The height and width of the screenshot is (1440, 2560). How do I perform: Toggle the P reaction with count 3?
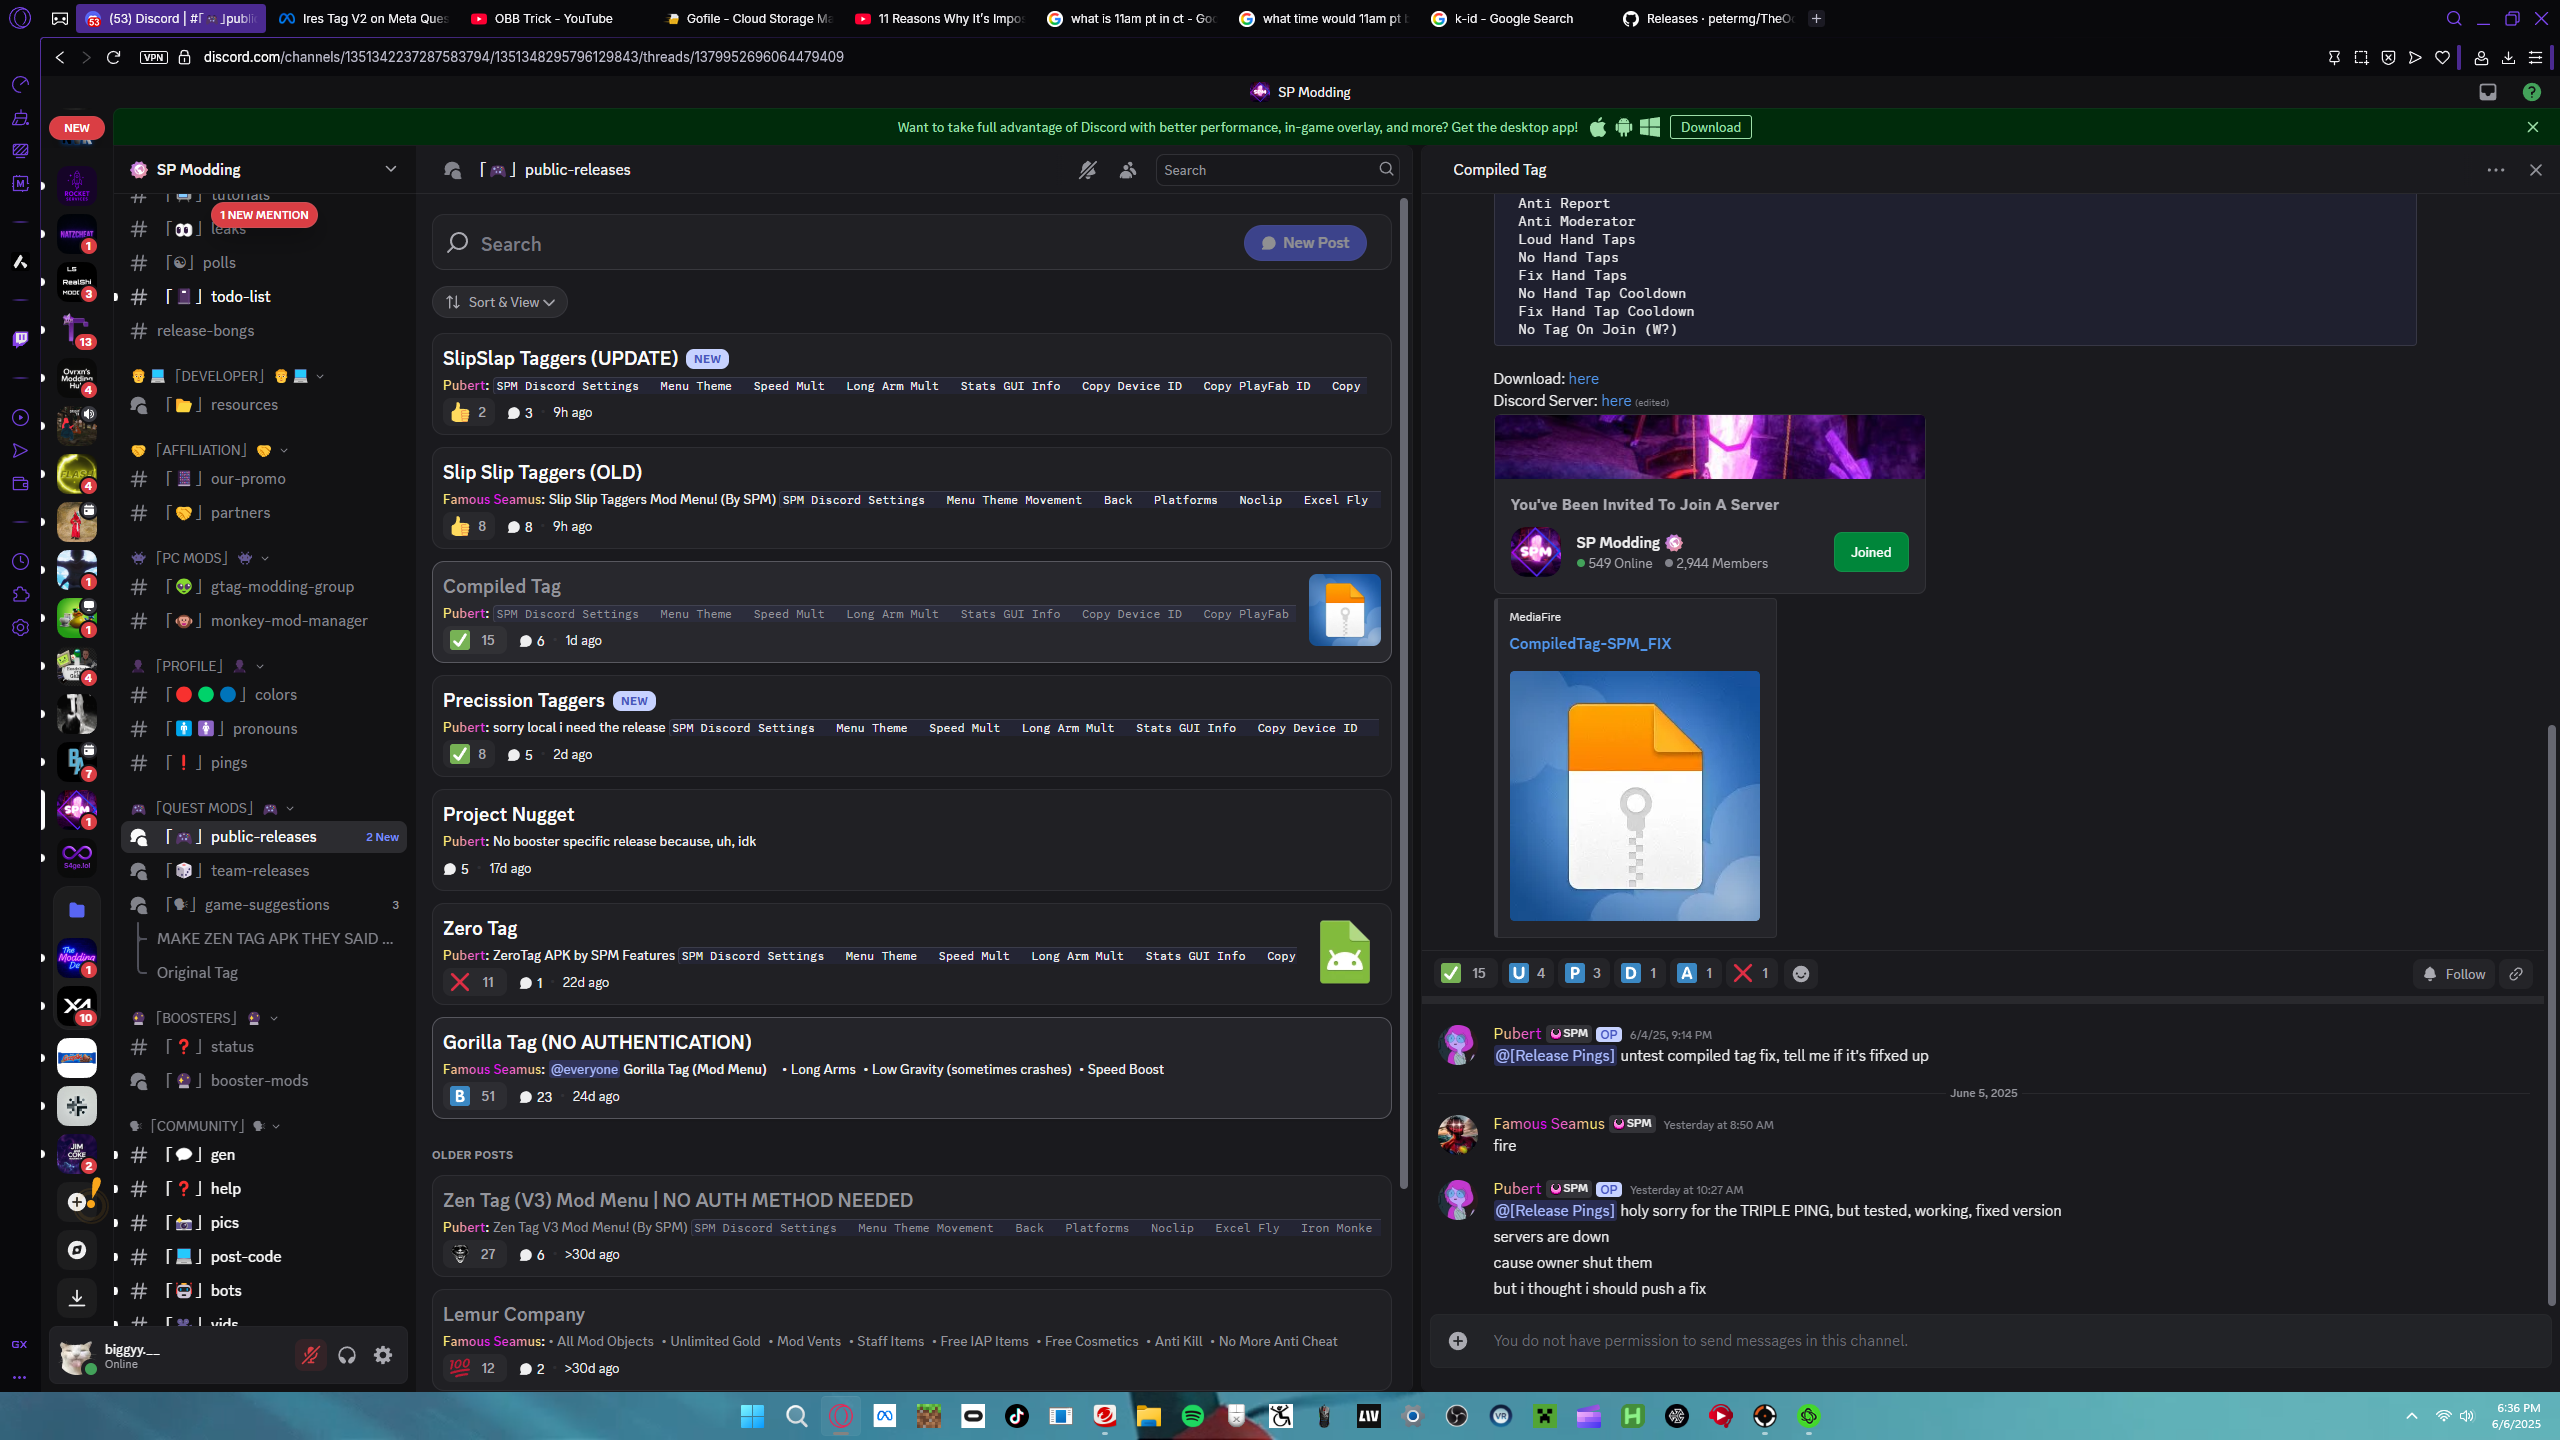tap(1583, 974)
